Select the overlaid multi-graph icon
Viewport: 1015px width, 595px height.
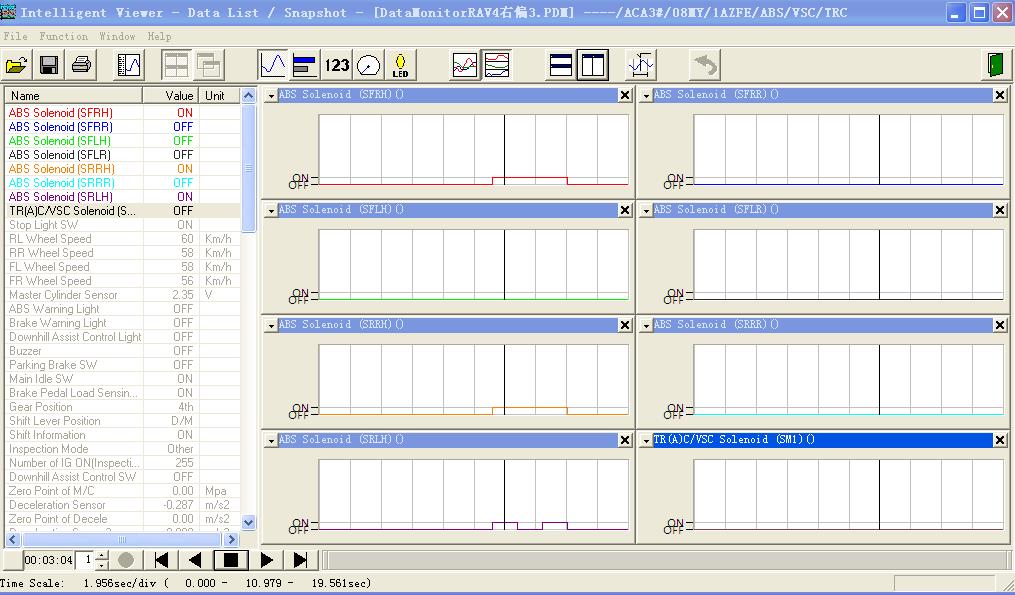(465, 65)
